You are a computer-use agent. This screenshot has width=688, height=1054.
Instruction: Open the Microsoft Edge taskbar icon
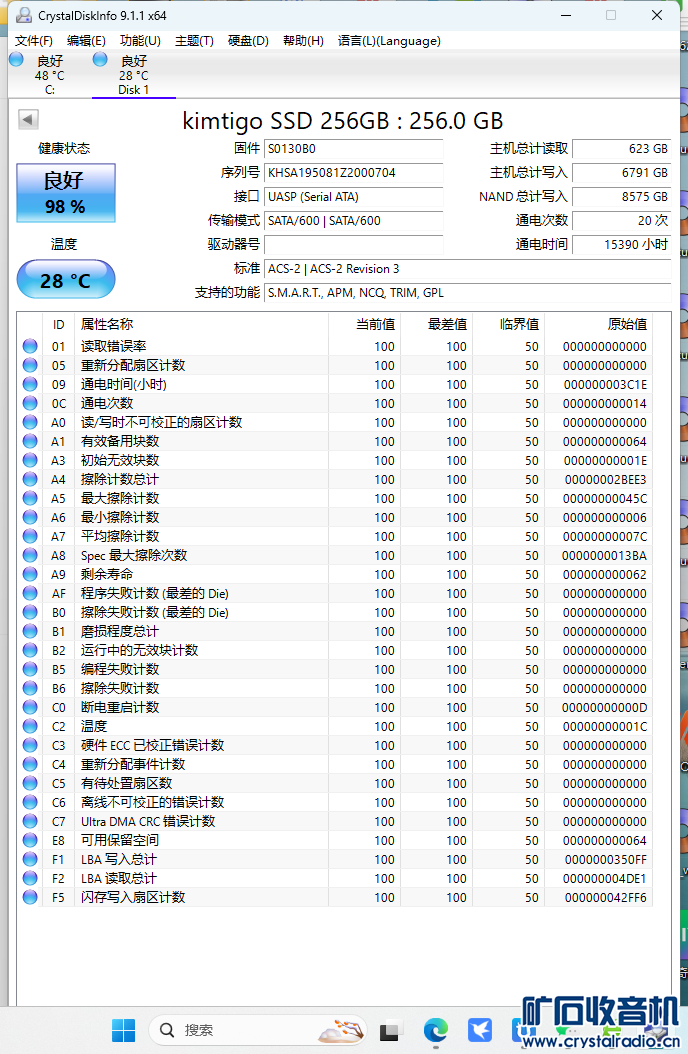click(435, 1030)
